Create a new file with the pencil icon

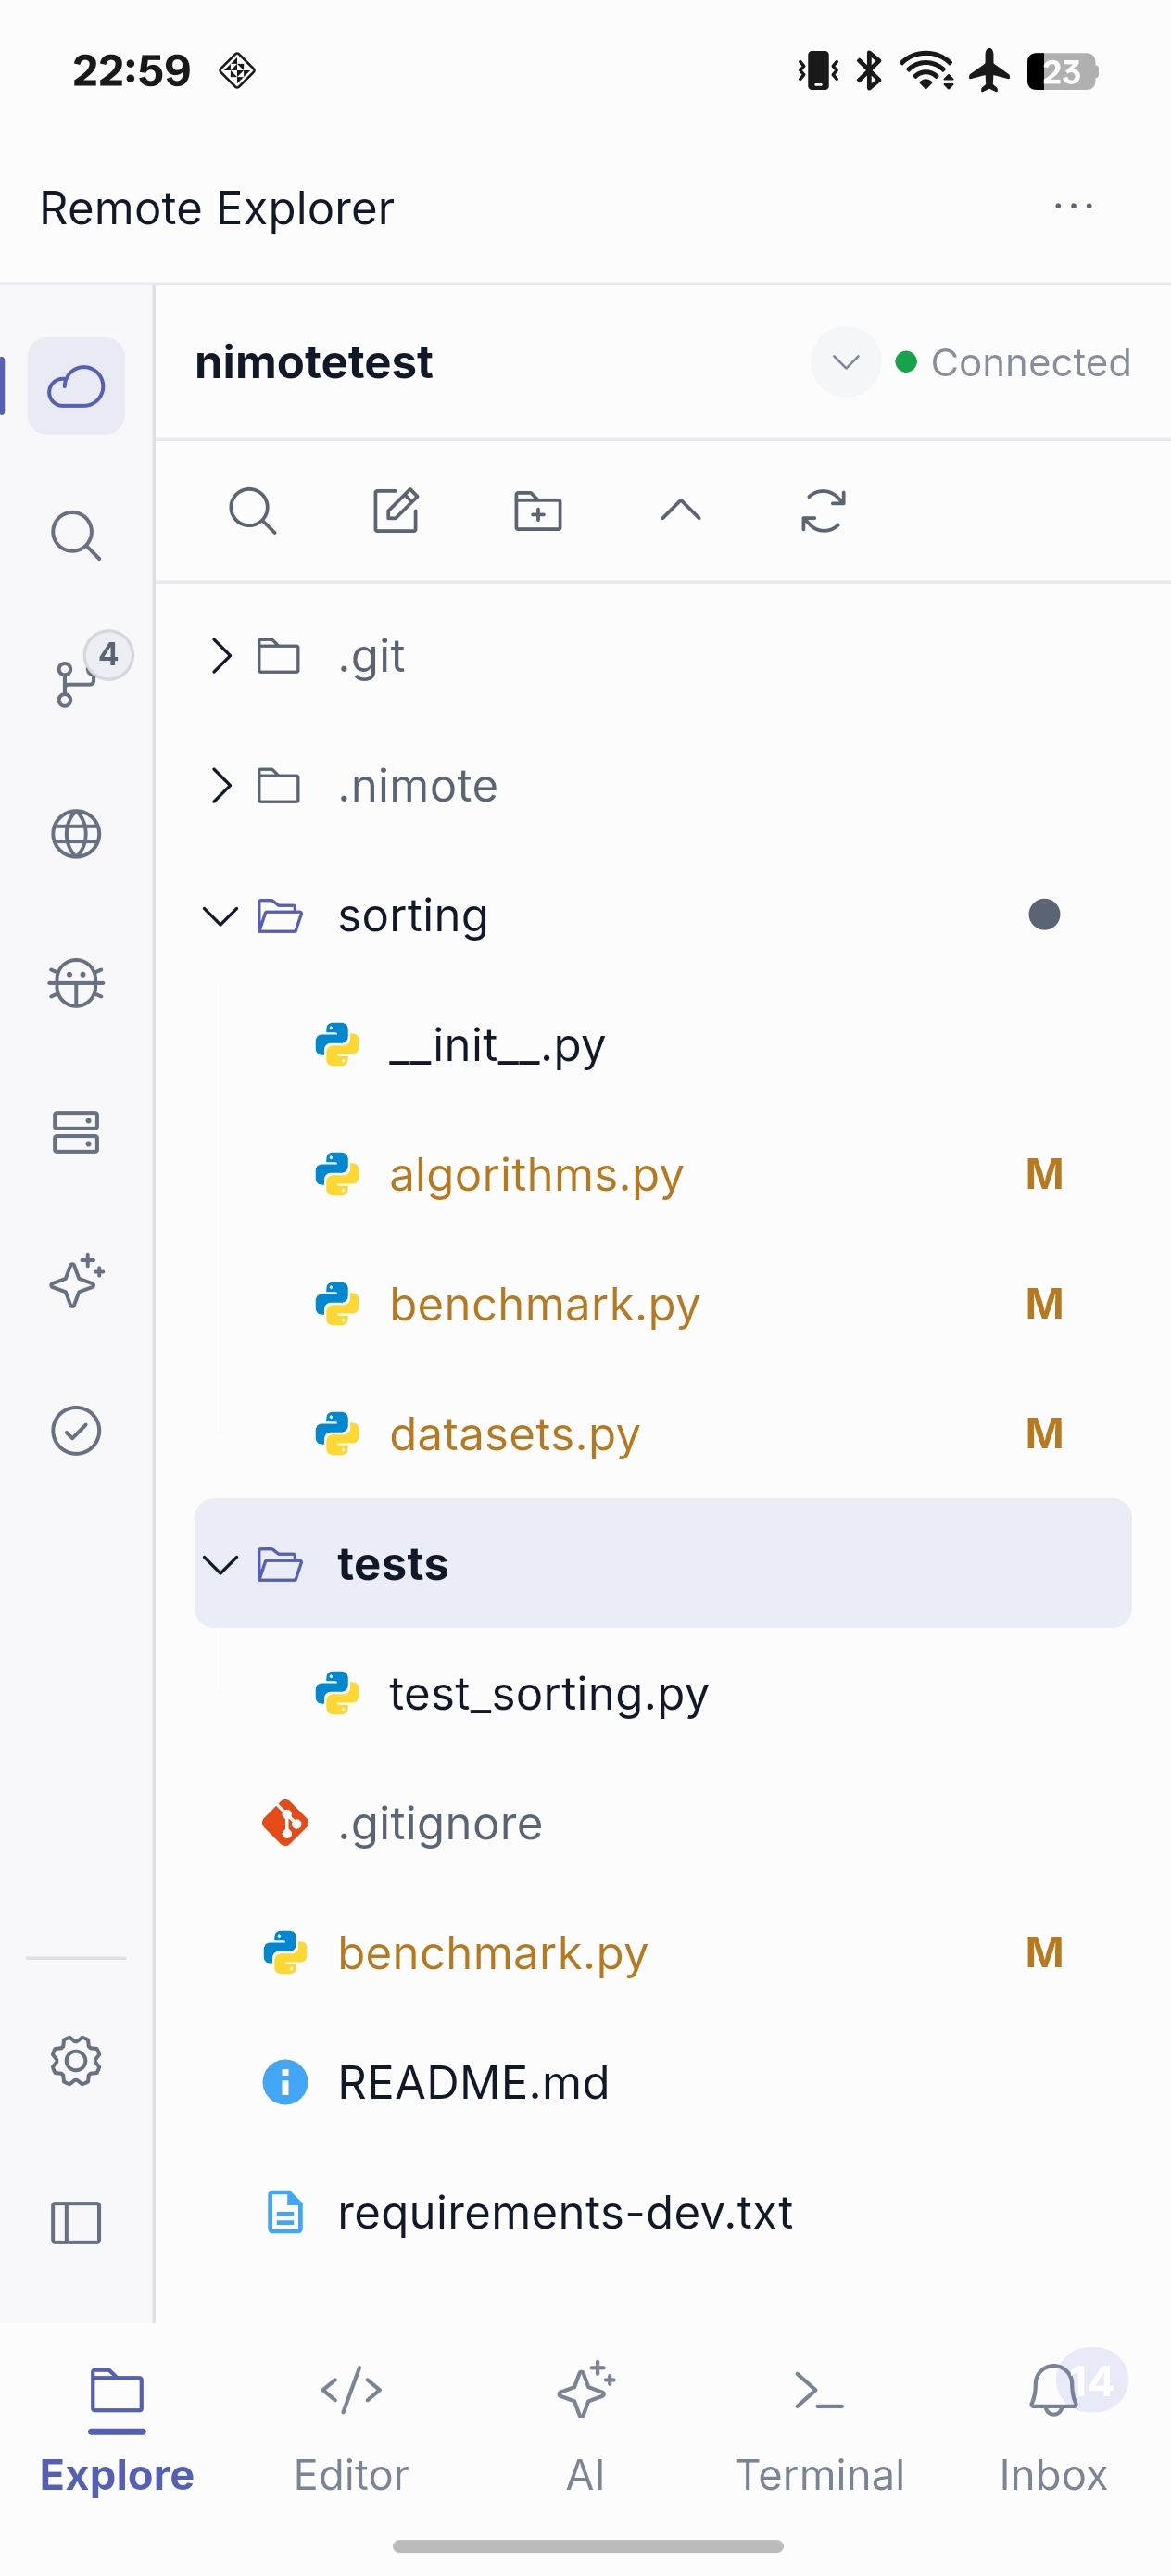(396, 511)
